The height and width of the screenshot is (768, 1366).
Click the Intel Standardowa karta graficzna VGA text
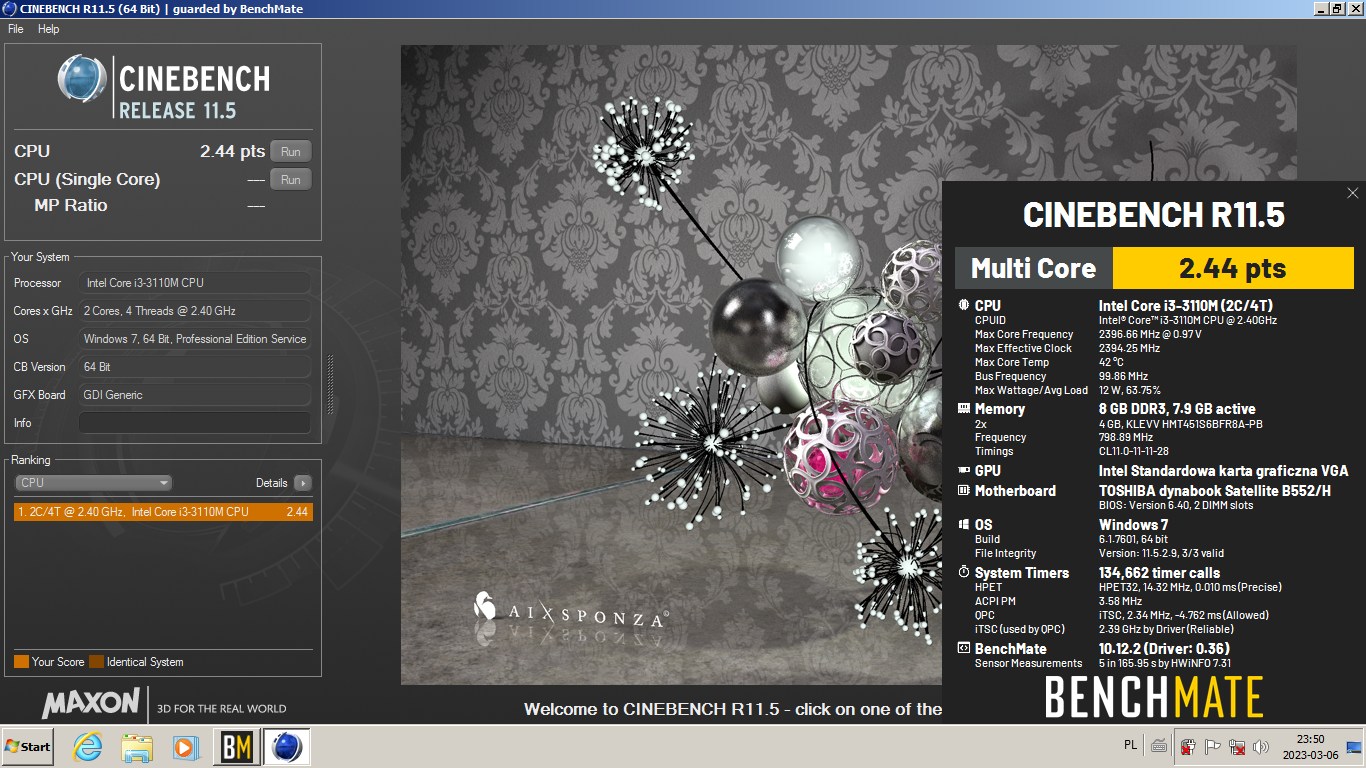1223,471
